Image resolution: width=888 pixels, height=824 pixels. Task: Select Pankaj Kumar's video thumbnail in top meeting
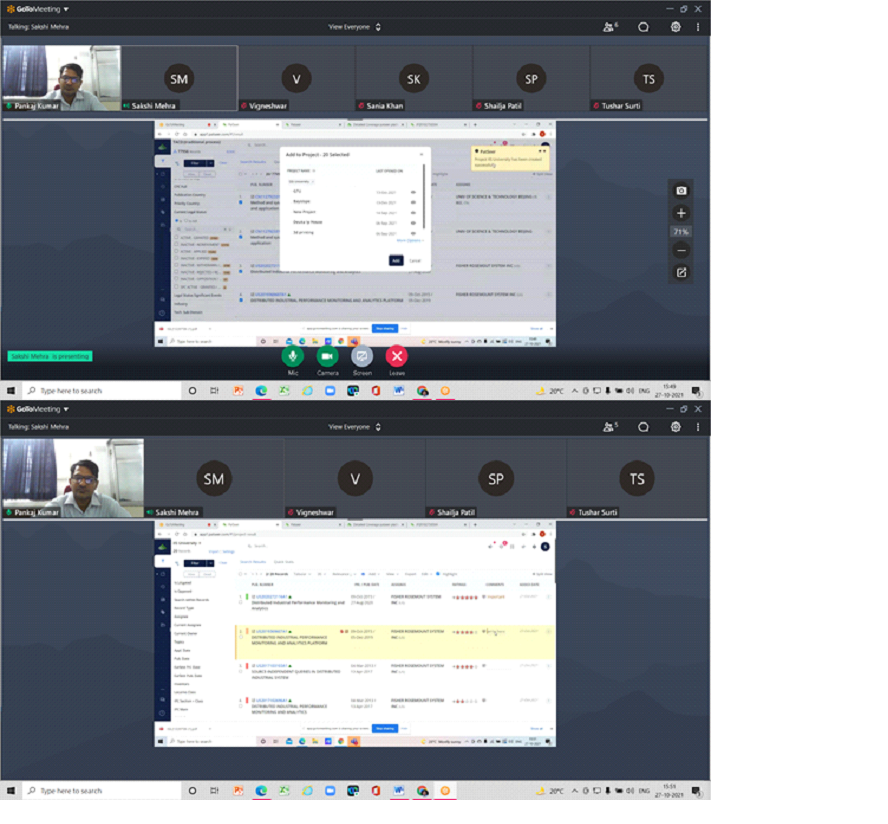59,79
